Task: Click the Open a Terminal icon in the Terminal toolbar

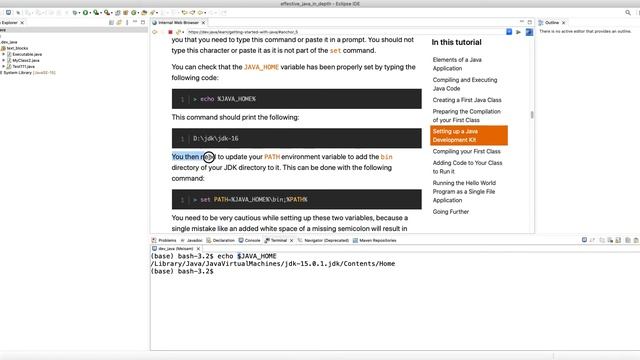Action: tap(584, 240)
